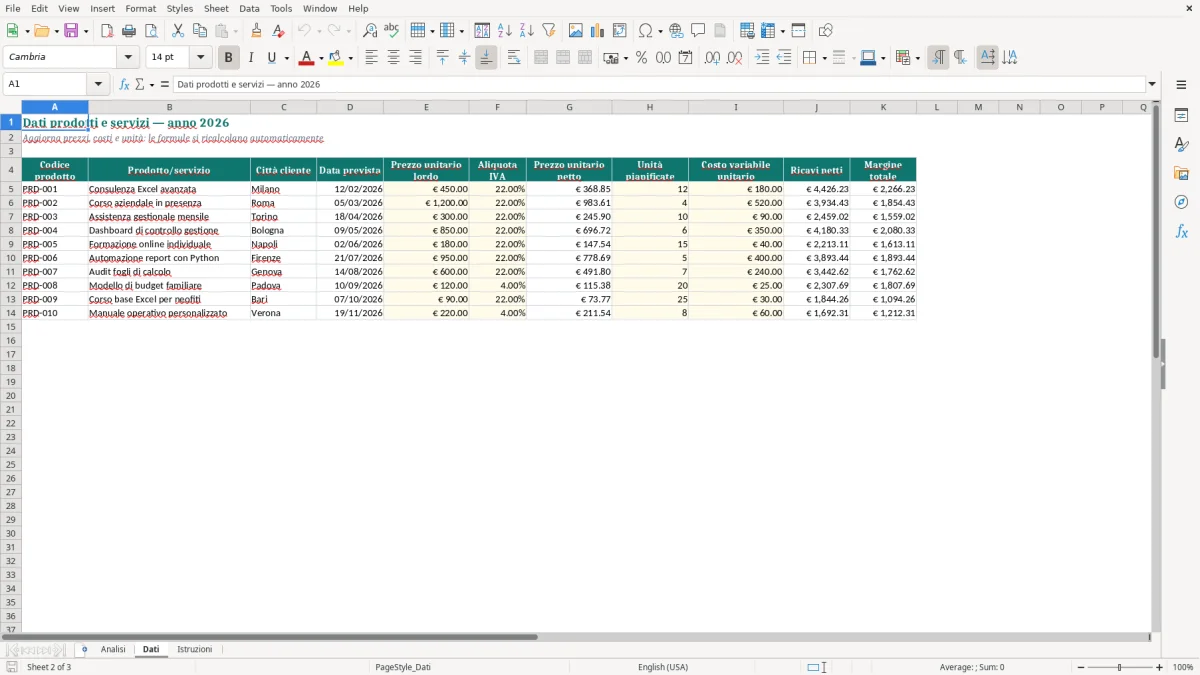This screenshot has height=675, width=1200.
Task: Click the AutoFilter funnel icon
Action: tap(549, 31)
